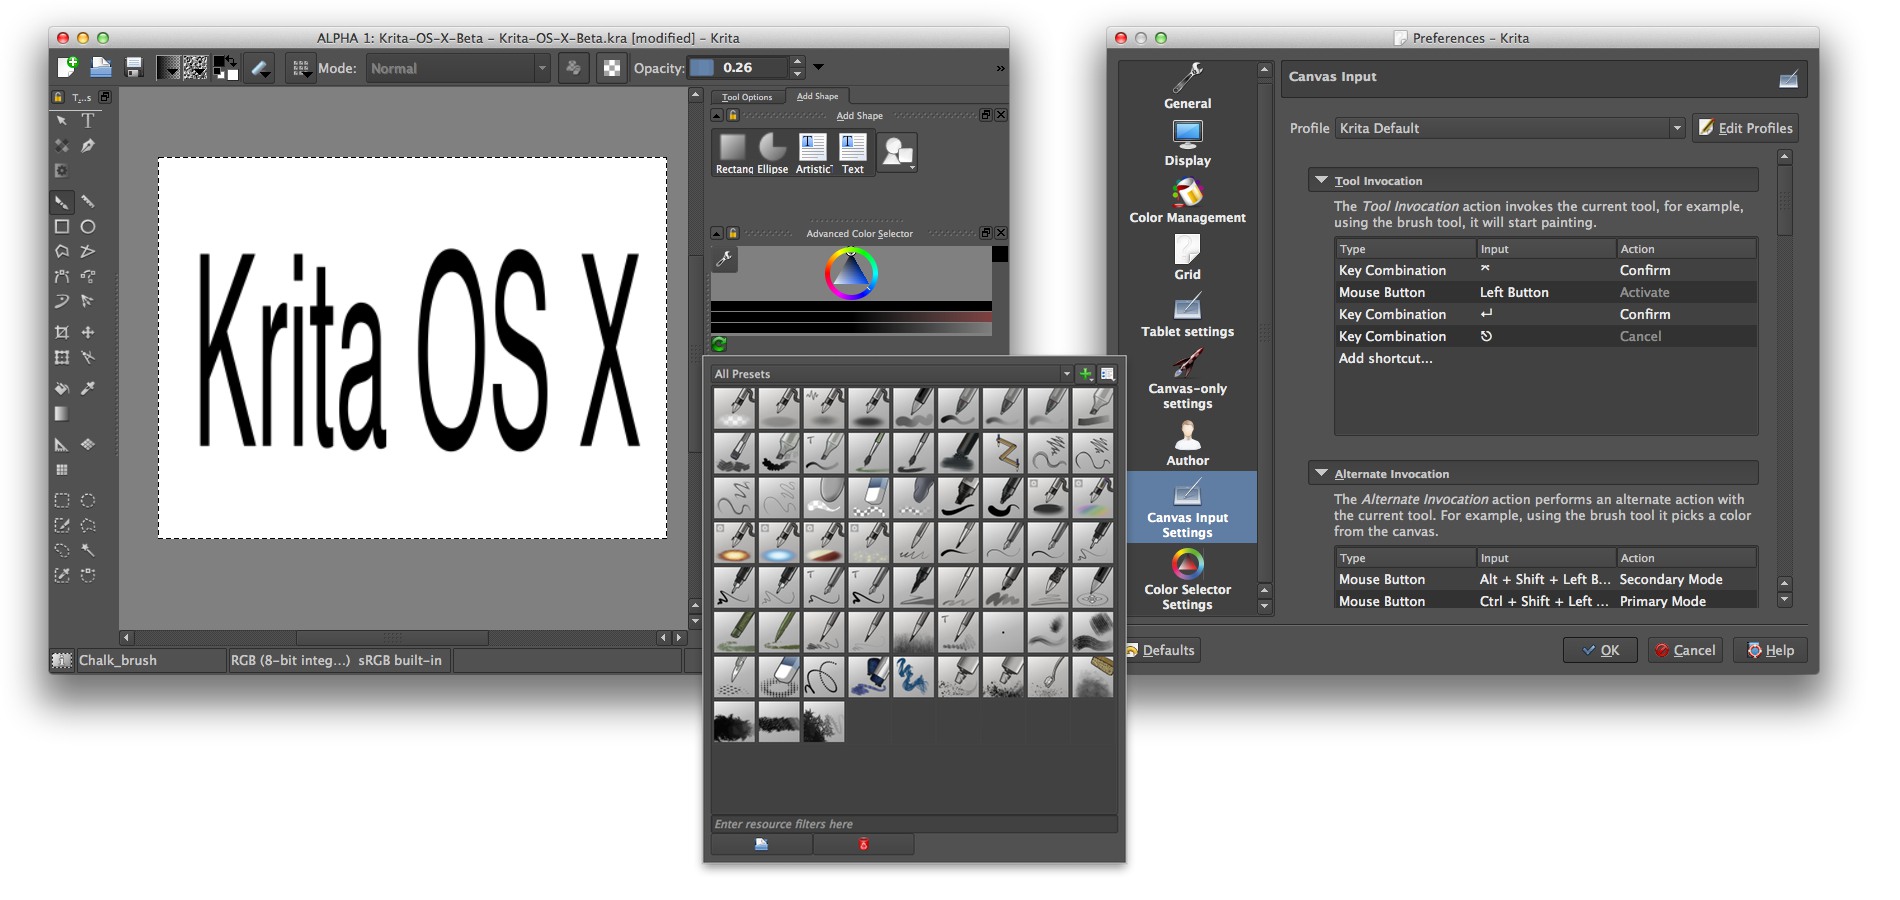Screen dimensions: 1900x900
Task: Confirm preferences with OK
Action: [x=1600, y=650]
